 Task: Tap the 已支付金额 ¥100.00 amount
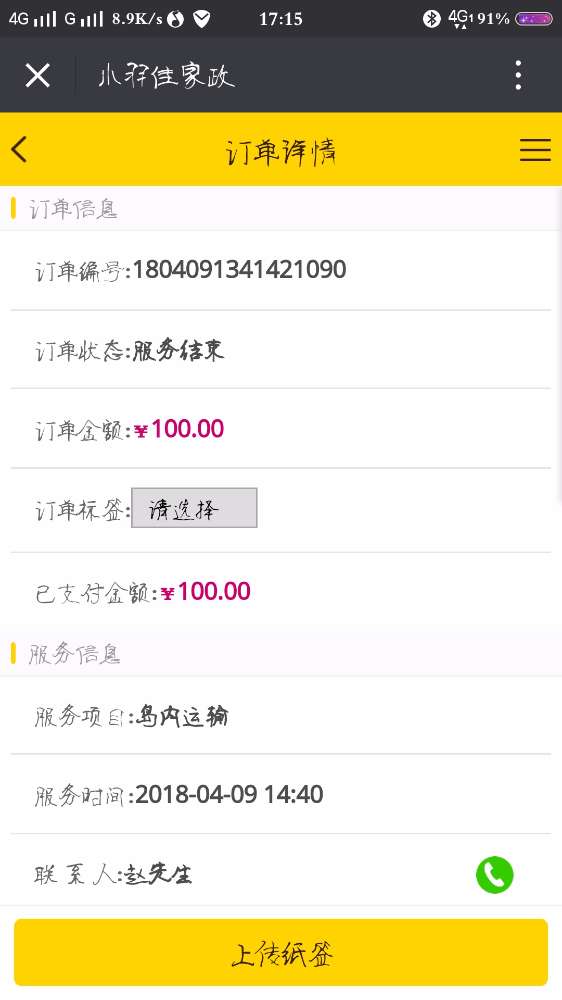point(205,592)
